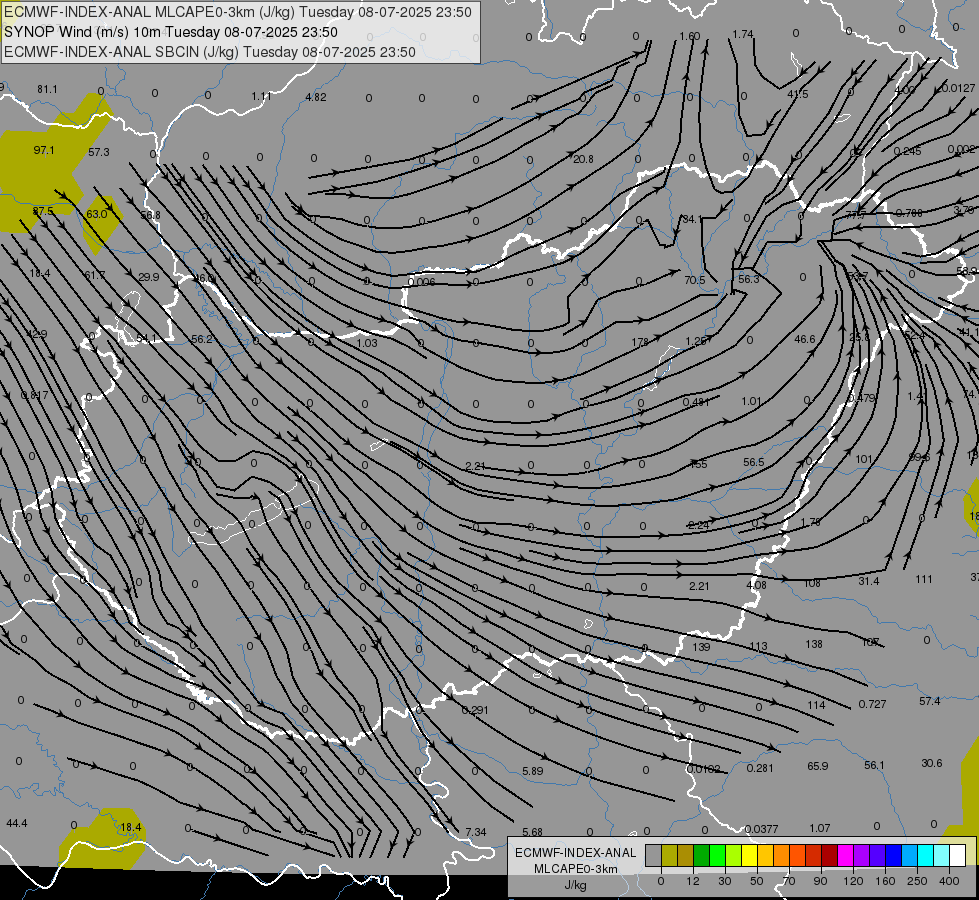Click the 4.08 value on the map
Image resolution: width=979 pixels, height=900 pixels.
(x=756, y=585)
